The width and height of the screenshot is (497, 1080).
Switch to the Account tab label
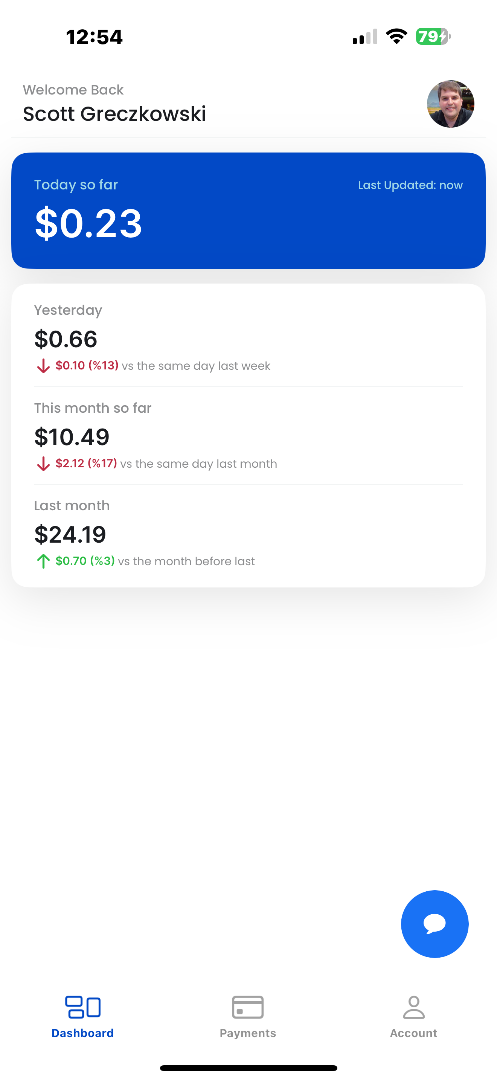pyautogui.click(x=414, y=1033)
